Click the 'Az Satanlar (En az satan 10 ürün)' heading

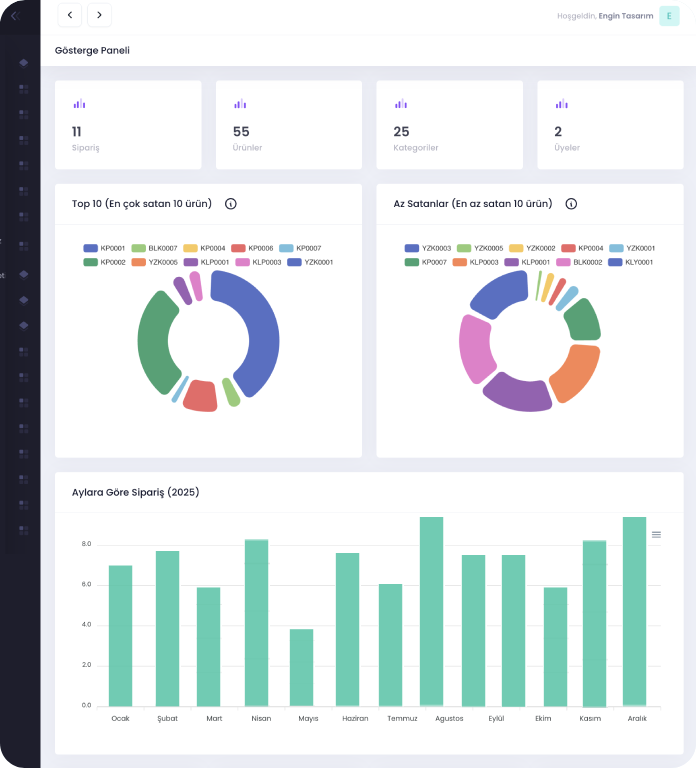coord(473,204)
